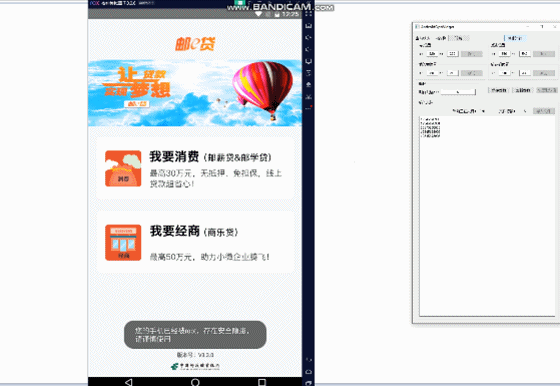Click the emulator sidebar volume down icon
The image size is (560, 386).
point(309,49)
